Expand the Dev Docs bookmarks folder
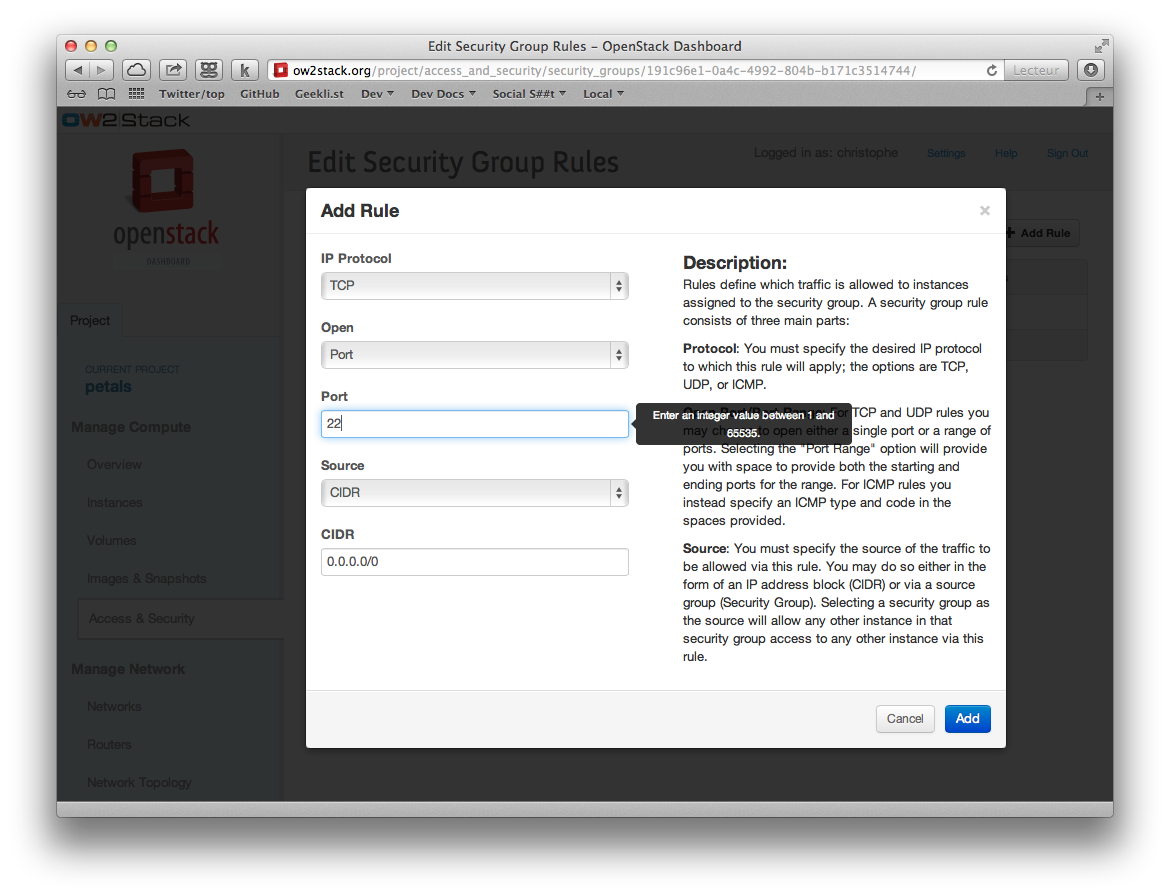 point(443,94)
